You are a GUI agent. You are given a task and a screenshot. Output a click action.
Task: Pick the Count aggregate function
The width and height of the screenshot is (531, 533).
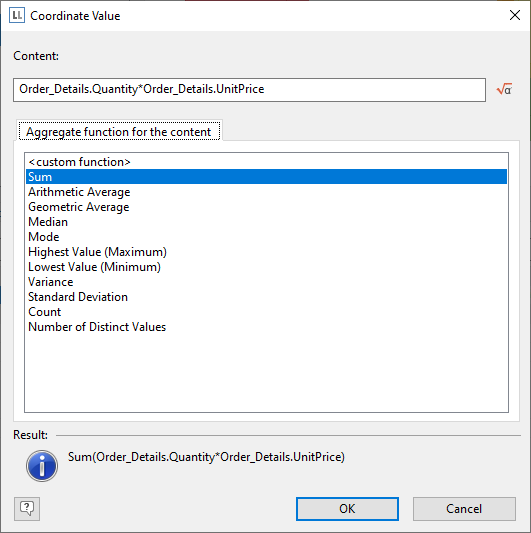(267, 312)
